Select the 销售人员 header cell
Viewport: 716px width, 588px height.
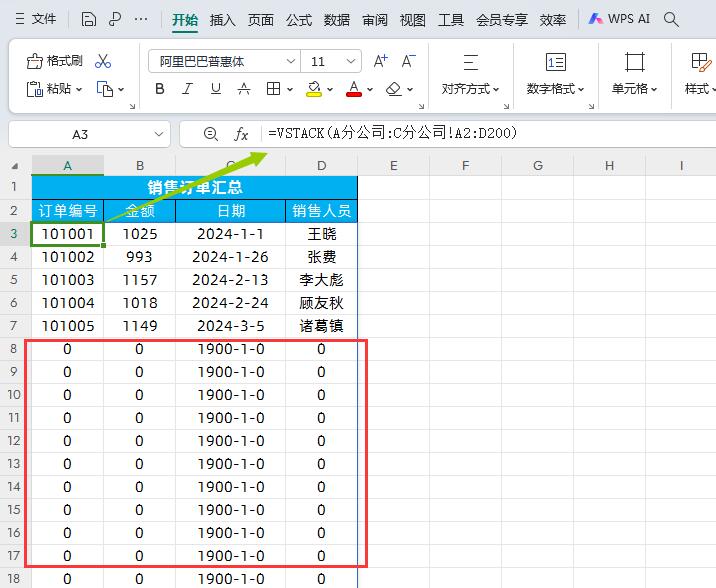(321, 211)
